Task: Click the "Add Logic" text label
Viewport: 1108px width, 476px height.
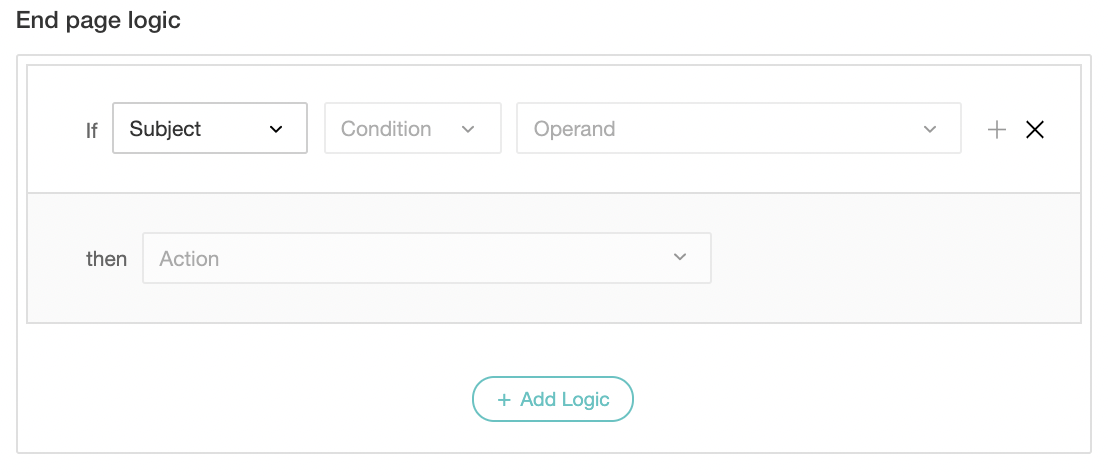Action: pos(565,400)
